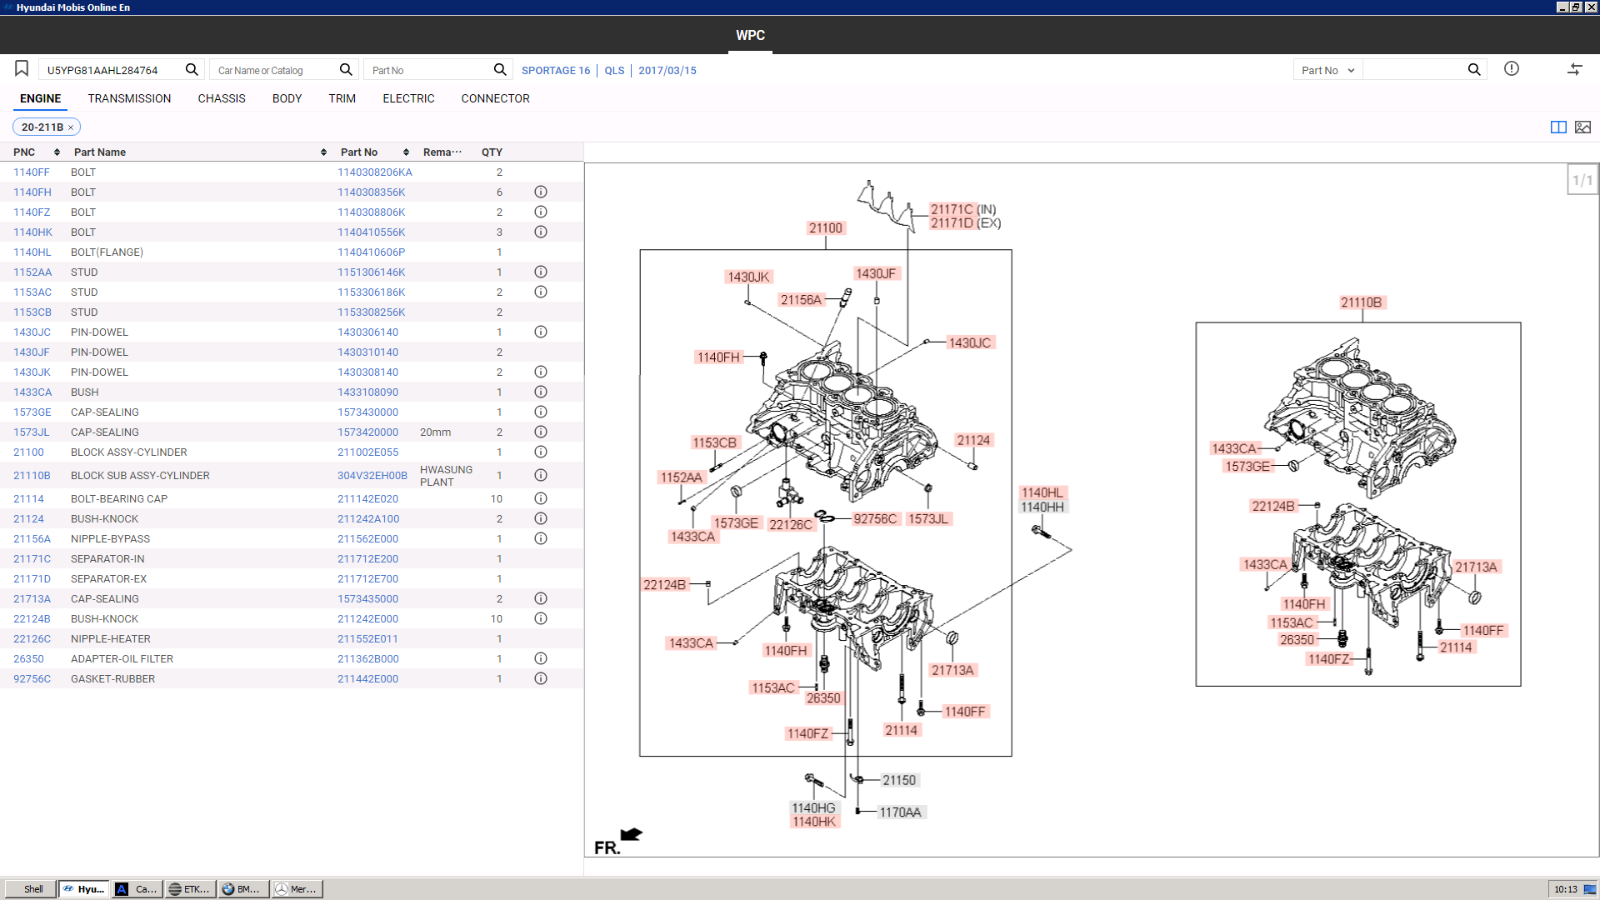Open info icon for 21114 BOLT-BEARING CAP row
1600x900 pixels.
tap(541, 499)
